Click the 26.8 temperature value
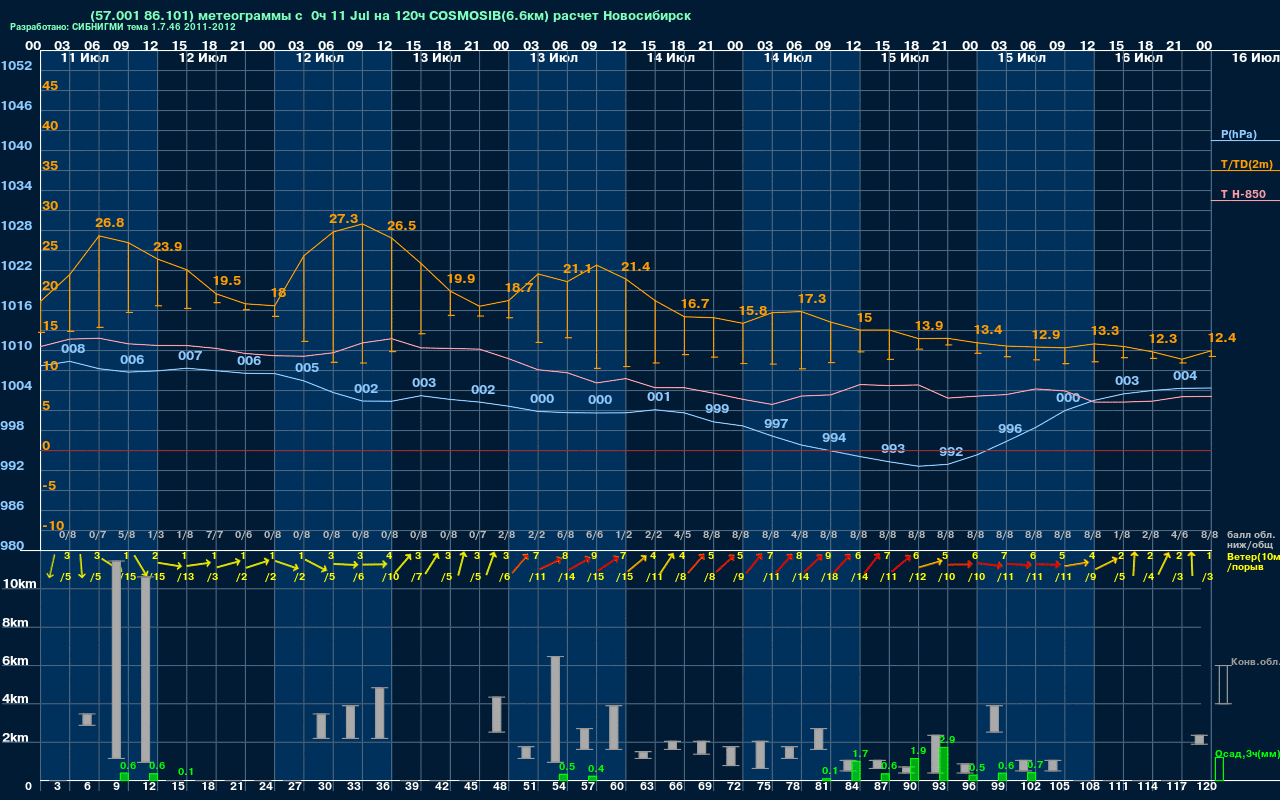Image resolution: width=1280 pixels, height=800 pixels. click(x=110, y=222)
